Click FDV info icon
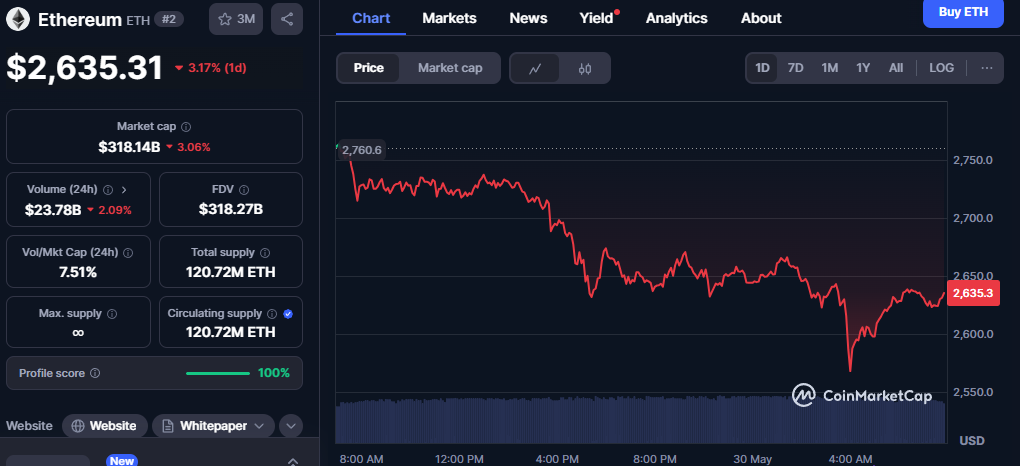The image size is (1020, 466). tap(244, 190)
